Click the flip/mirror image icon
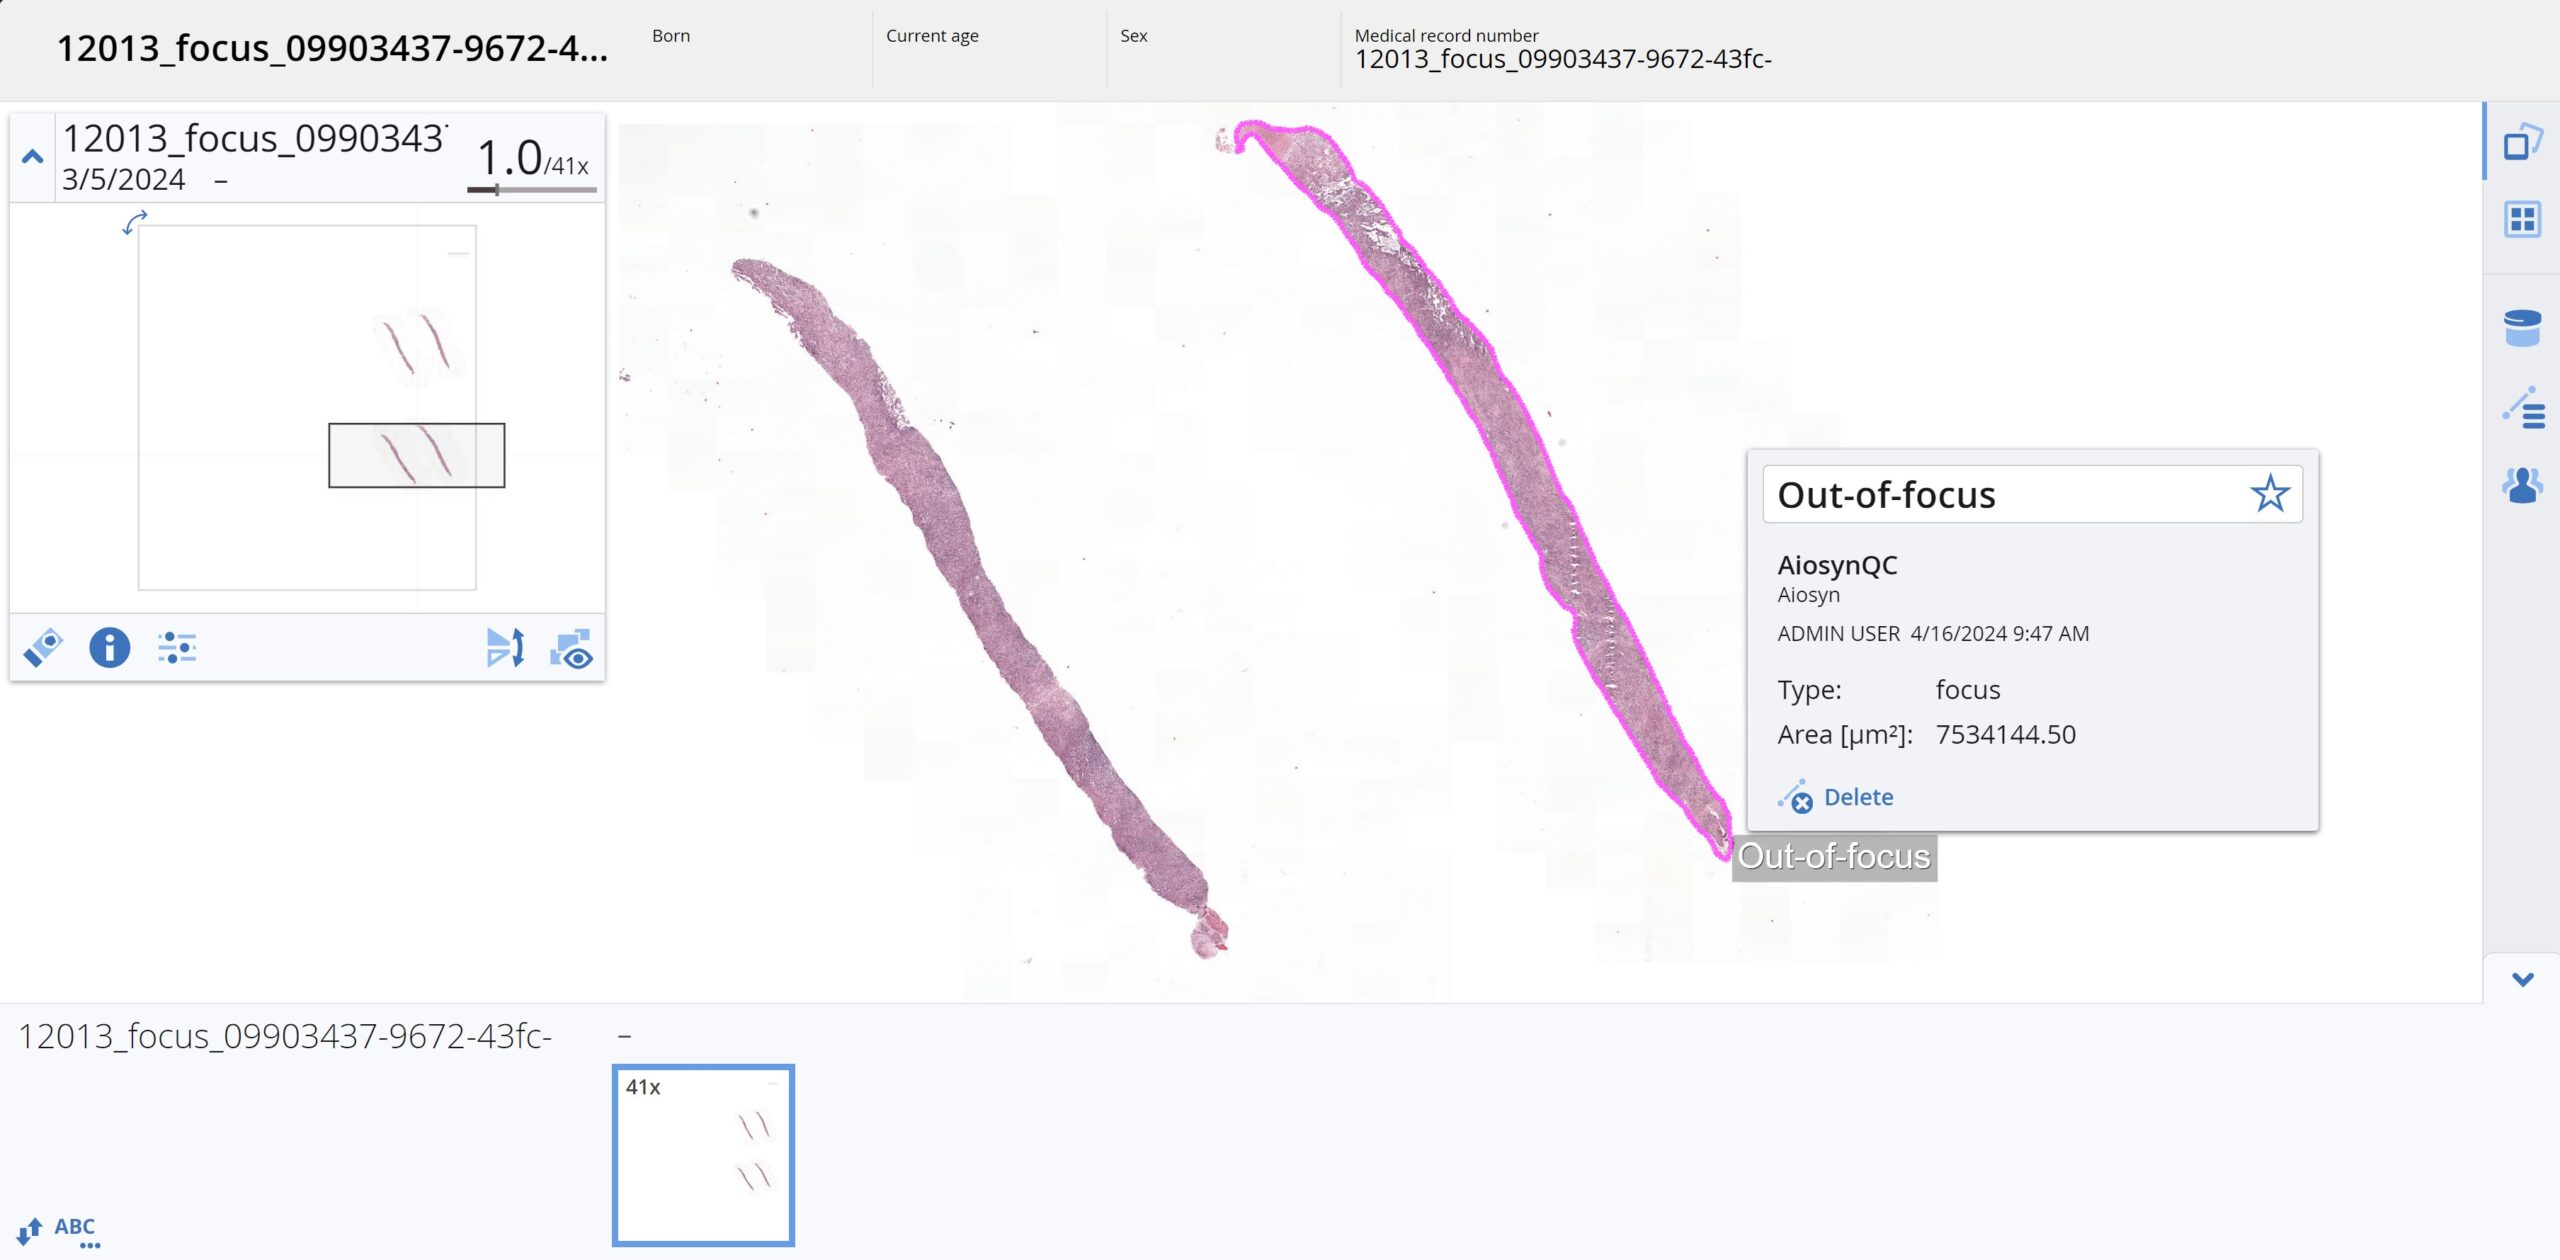The width and height of the screenshot is (2560, 1260). pyautogui.click(x=505, y=648)
